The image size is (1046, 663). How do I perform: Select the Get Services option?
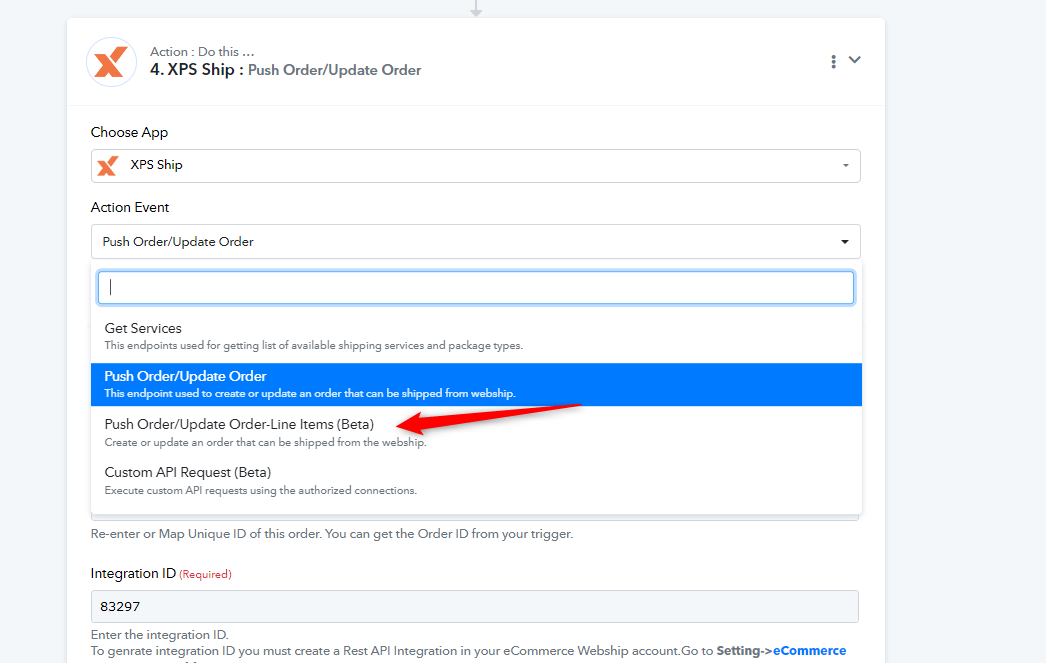coord(143,329)
